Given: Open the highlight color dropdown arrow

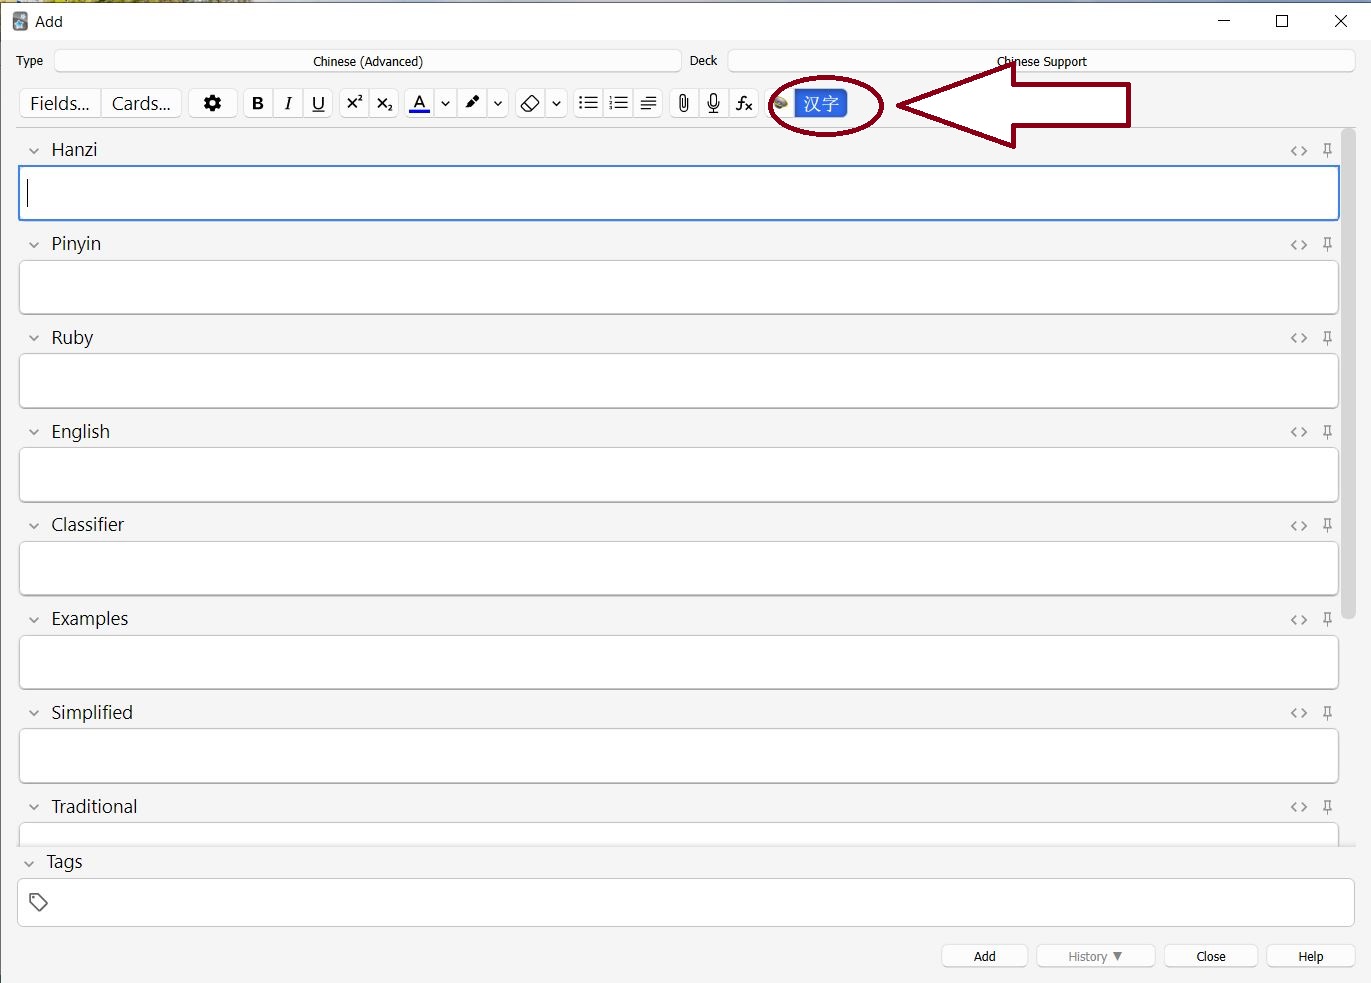Looking at the screenshot, I should [498, 103].
